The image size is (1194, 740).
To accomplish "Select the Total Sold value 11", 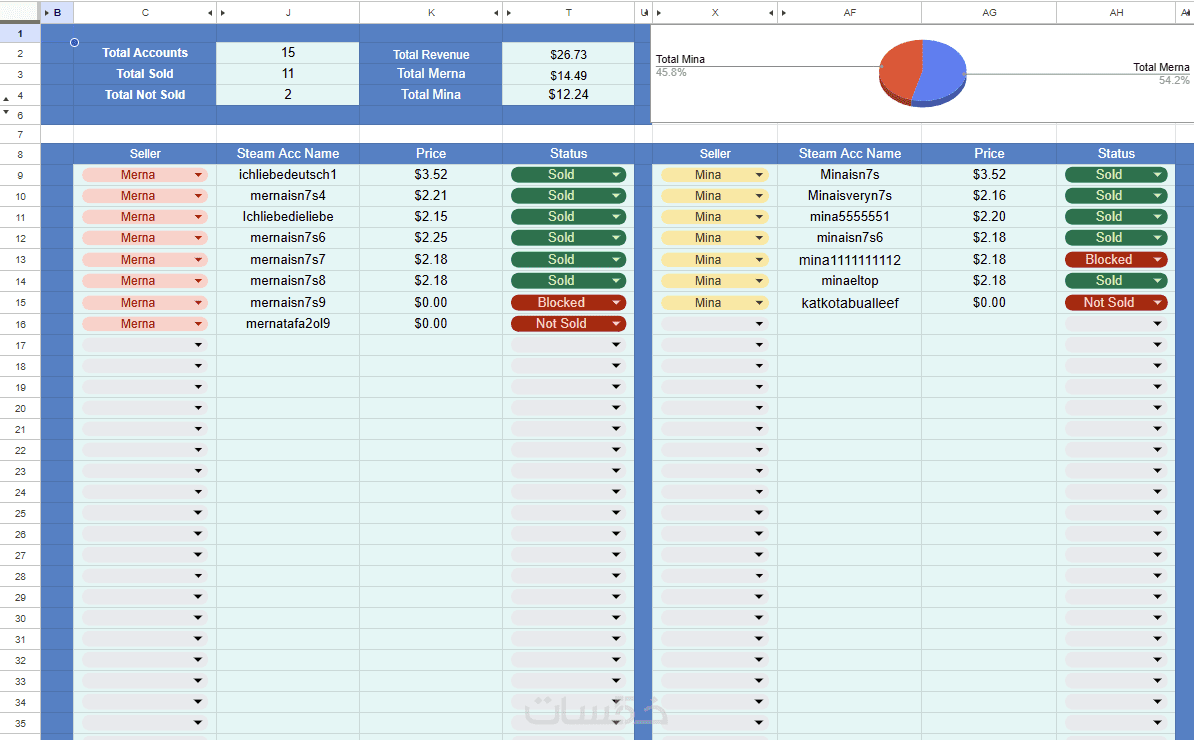I will [x=288, y=74].
